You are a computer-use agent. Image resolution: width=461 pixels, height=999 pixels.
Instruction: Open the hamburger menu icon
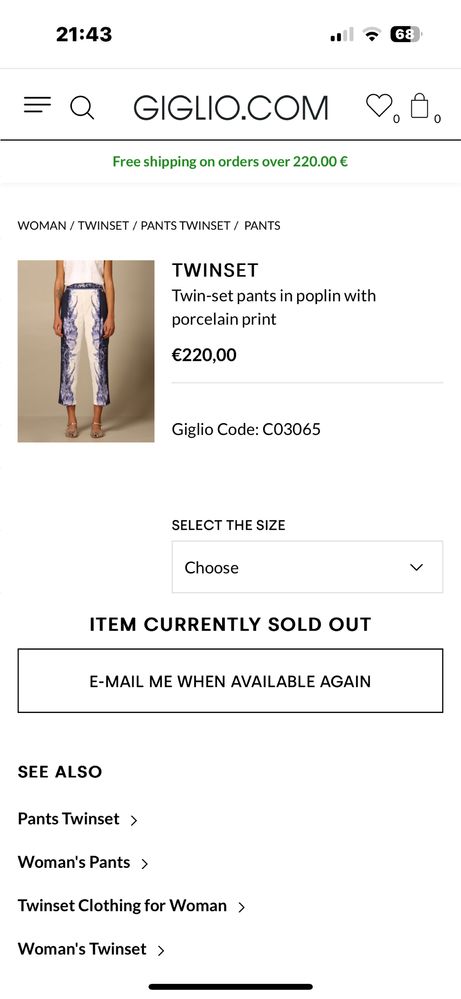(37, 105)
